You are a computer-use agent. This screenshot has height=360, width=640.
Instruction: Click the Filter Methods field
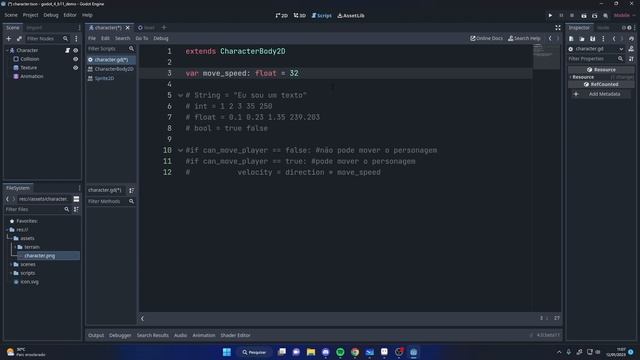(111, 201)
